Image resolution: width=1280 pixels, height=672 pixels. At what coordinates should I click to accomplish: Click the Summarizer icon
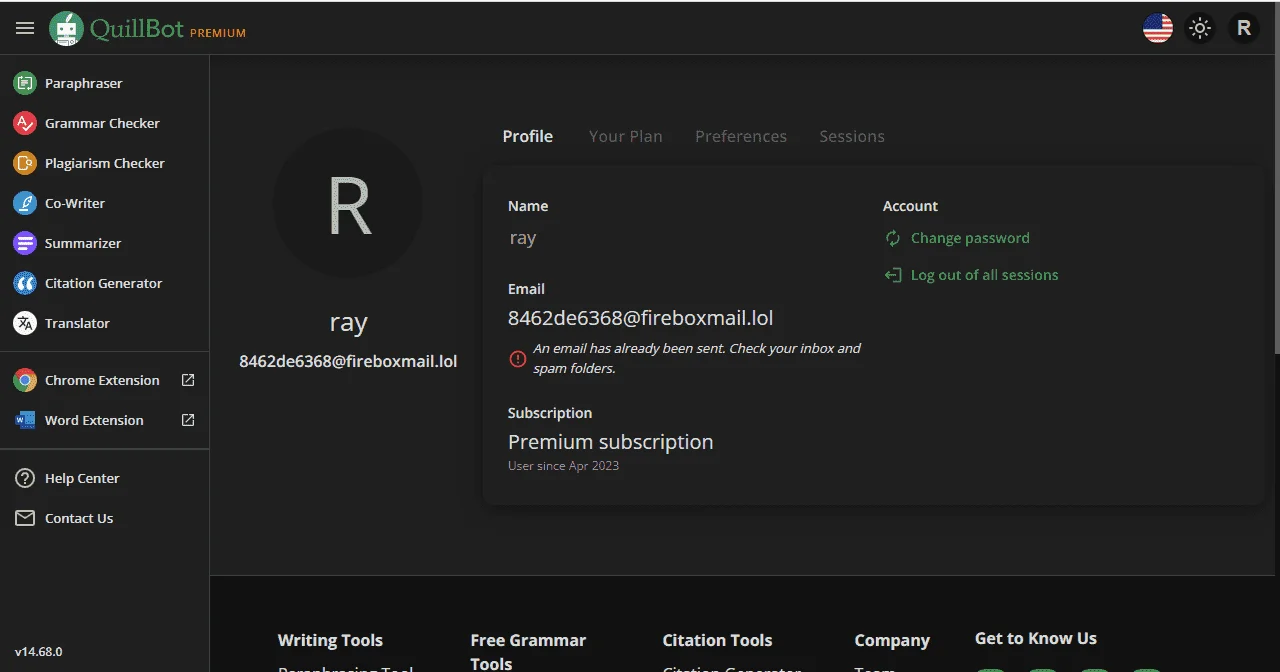pyautogui.click(x=25, y=243)
